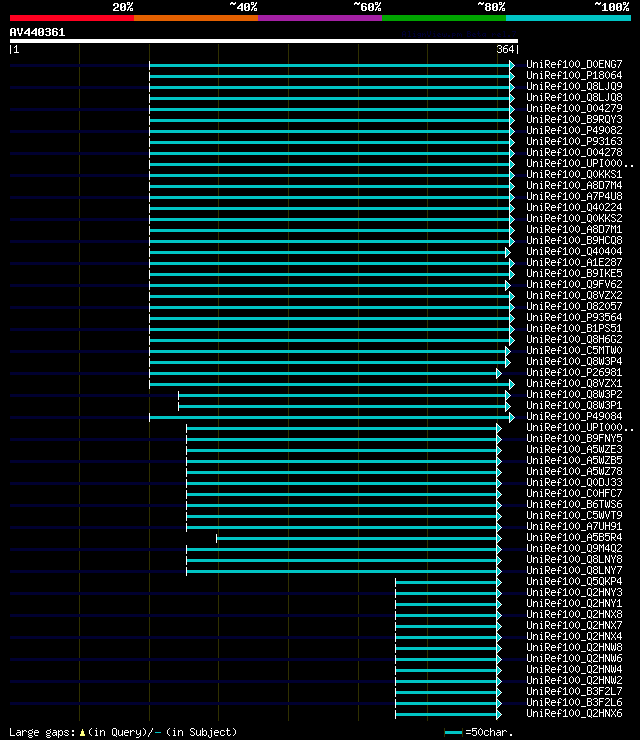The image size is (640, 740).
Task: Select the UniRef100_B3F2L7 label
Action: pos(574,691)
